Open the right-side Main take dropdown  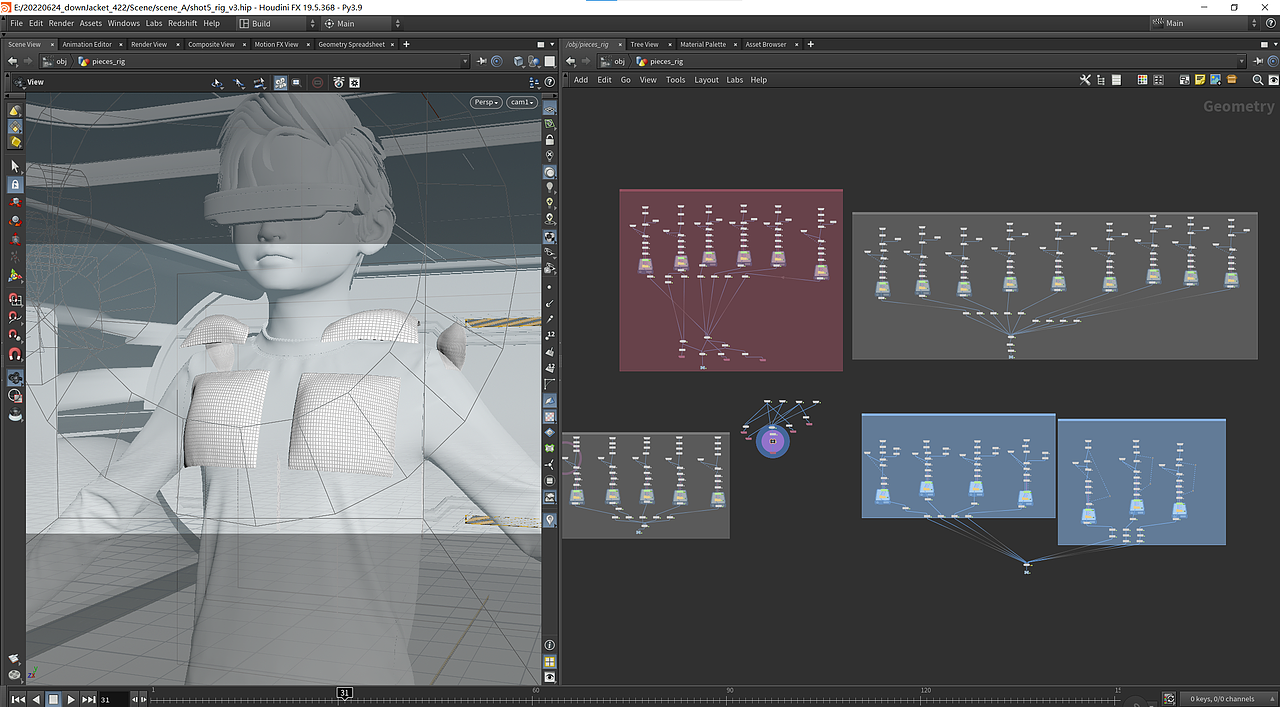(1206, 23)
